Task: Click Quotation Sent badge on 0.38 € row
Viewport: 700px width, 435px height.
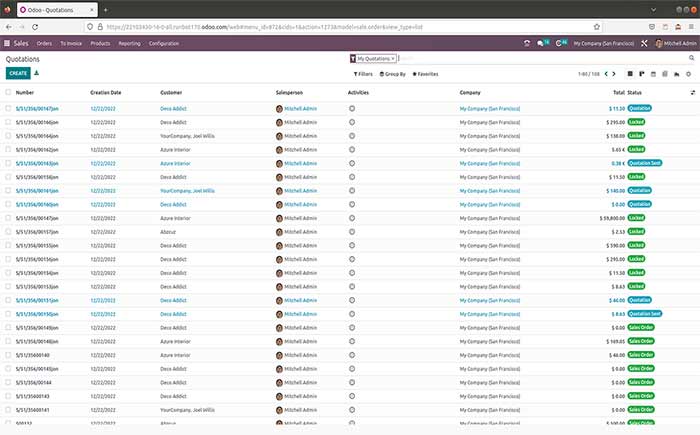Action: pos(645,163)
